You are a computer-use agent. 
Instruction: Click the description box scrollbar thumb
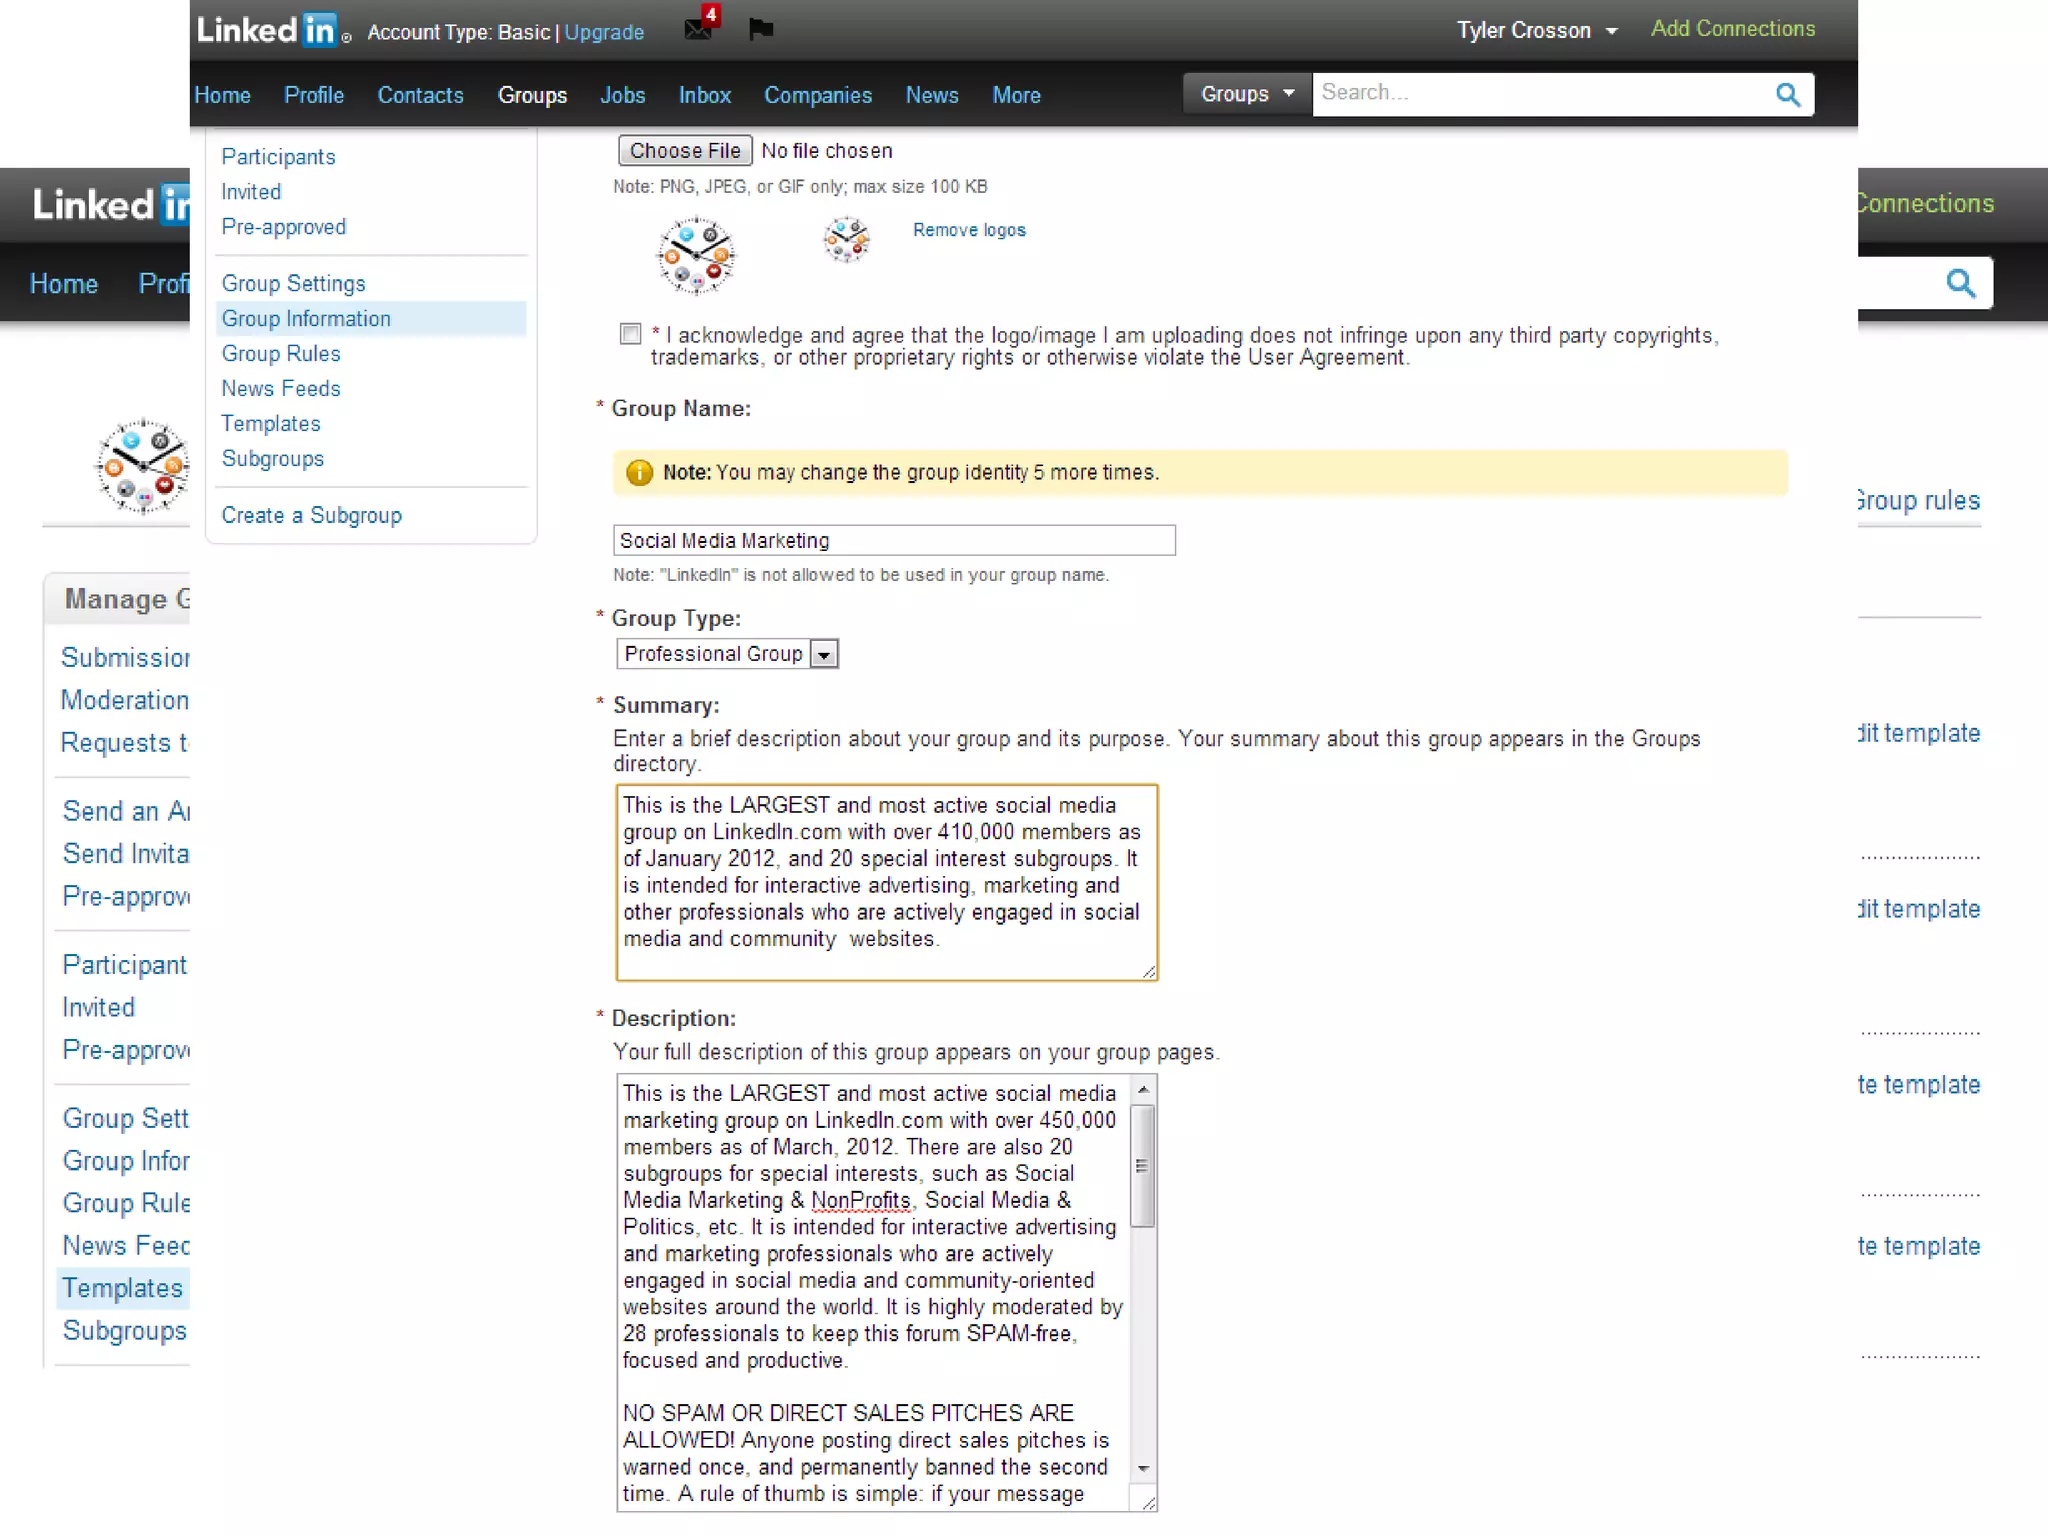coord(1143,1165)
